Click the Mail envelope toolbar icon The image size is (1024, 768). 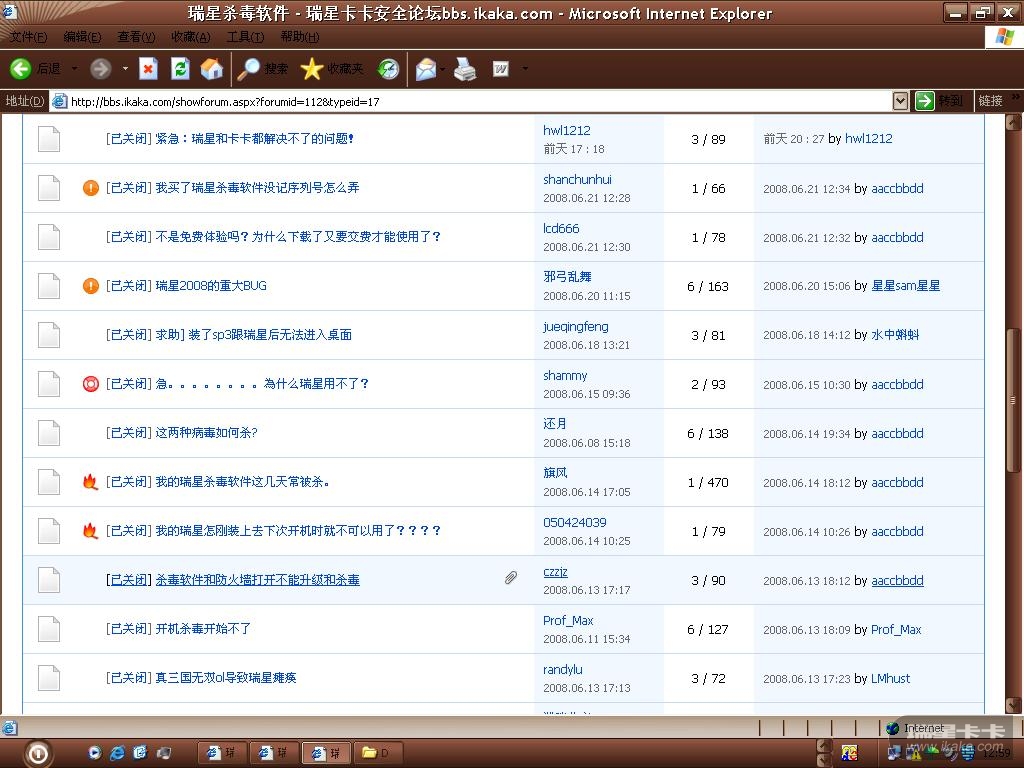point(425,69)
